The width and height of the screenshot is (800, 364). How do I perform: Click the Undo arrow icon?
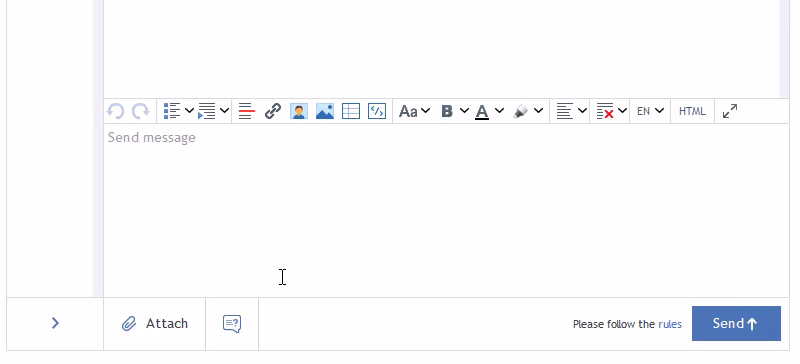115,111
